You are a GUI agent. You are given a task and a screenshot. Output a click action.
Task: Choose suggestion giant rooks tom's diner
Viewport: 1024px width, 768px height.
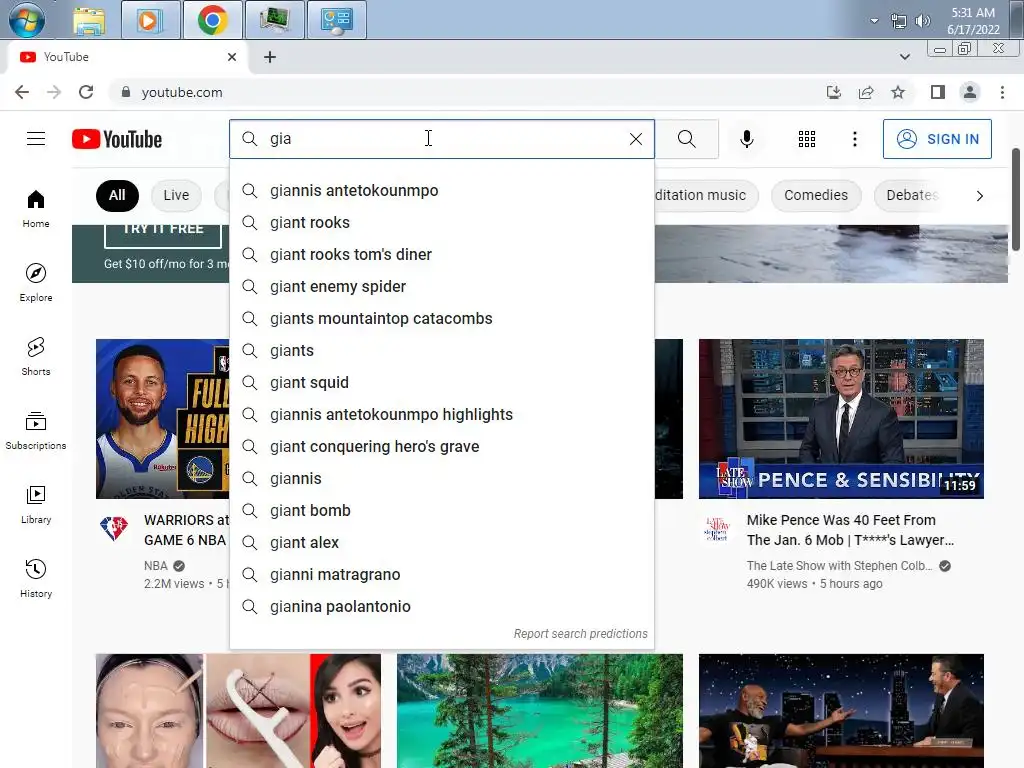(x=441, y=255)
